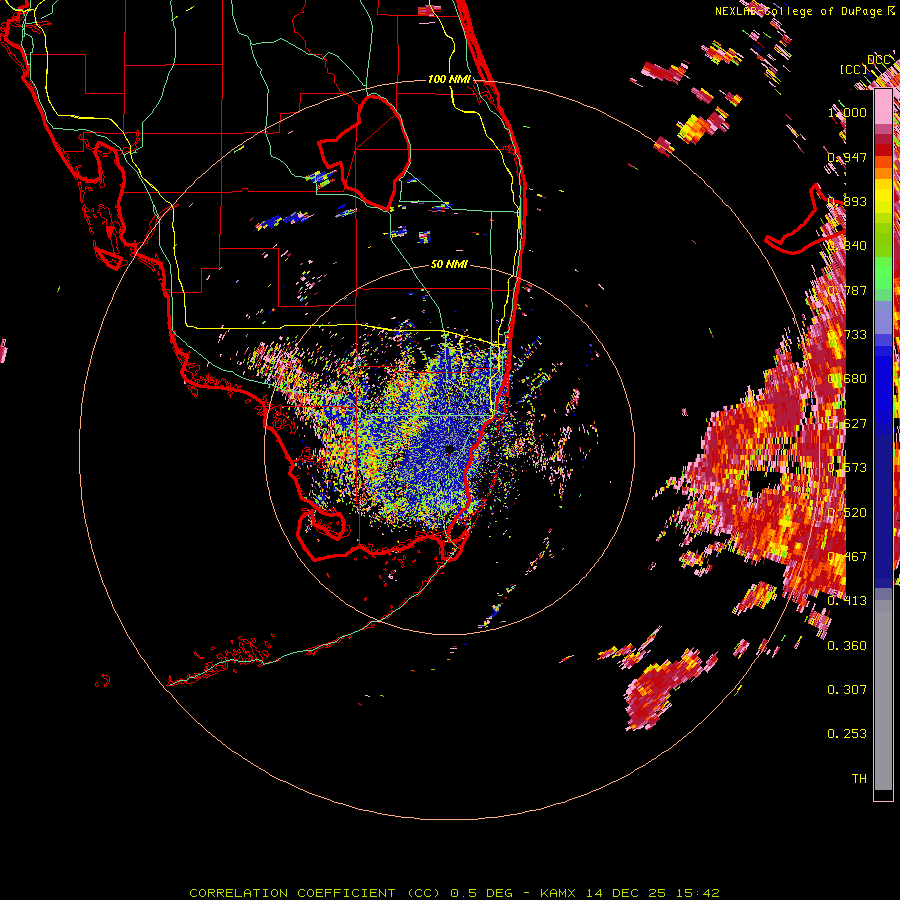Image resolution: width=900 pixels, height=900 pixels.
Task: Click the "TH" threshold label
Action: pyautogui.click(x=859, y=779)
